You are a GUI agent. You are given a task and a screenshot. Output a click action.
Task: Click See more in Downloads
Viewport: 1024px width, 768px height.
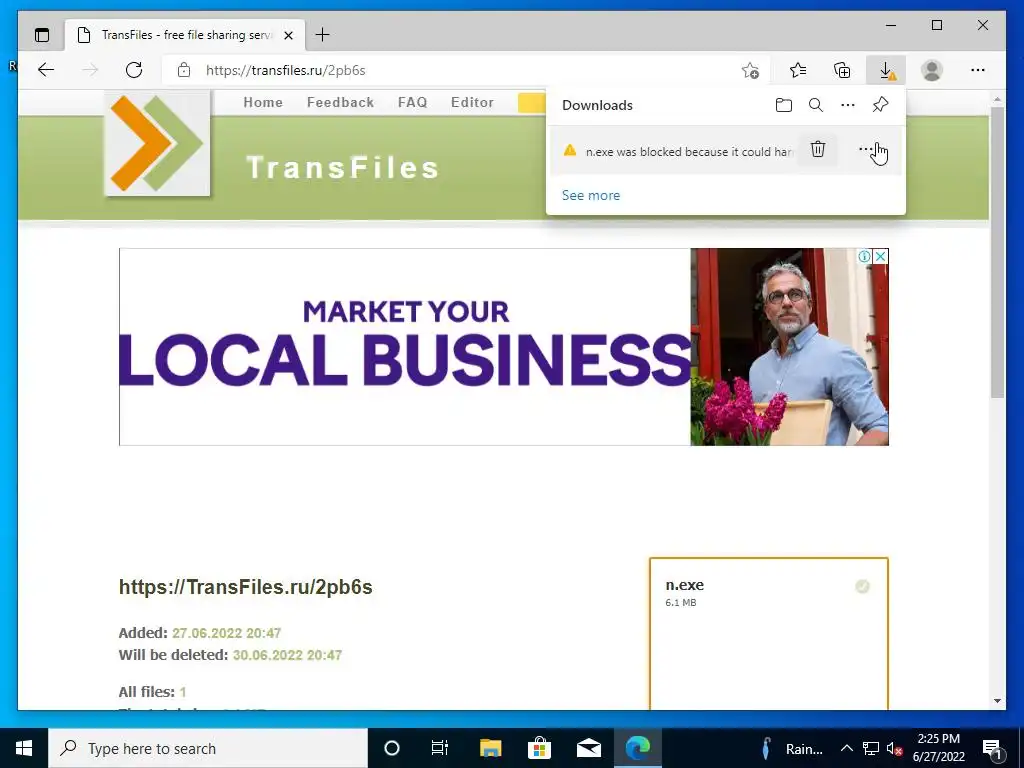click(591, 195)
